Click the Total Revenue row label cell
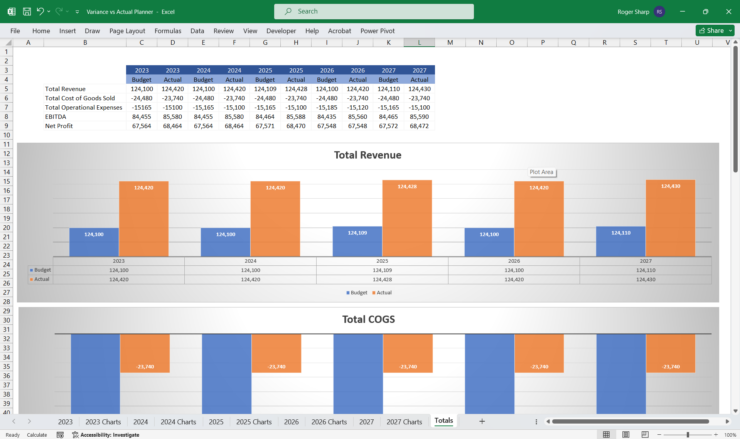This screenshot has width=740, height=439. pyautogui.click(x=85, y=89)
